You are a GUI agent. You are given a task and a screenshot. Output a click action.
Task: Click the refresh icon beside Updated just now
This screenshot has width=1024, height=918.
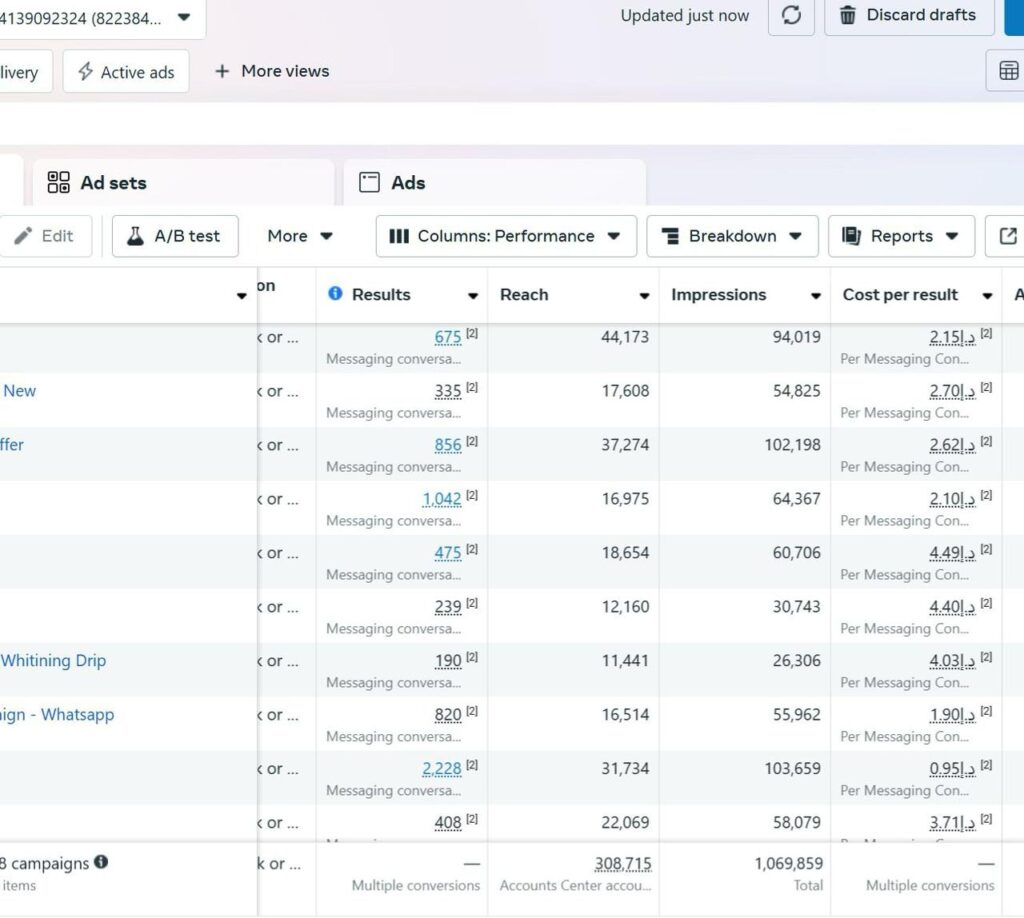click(791, 16)
